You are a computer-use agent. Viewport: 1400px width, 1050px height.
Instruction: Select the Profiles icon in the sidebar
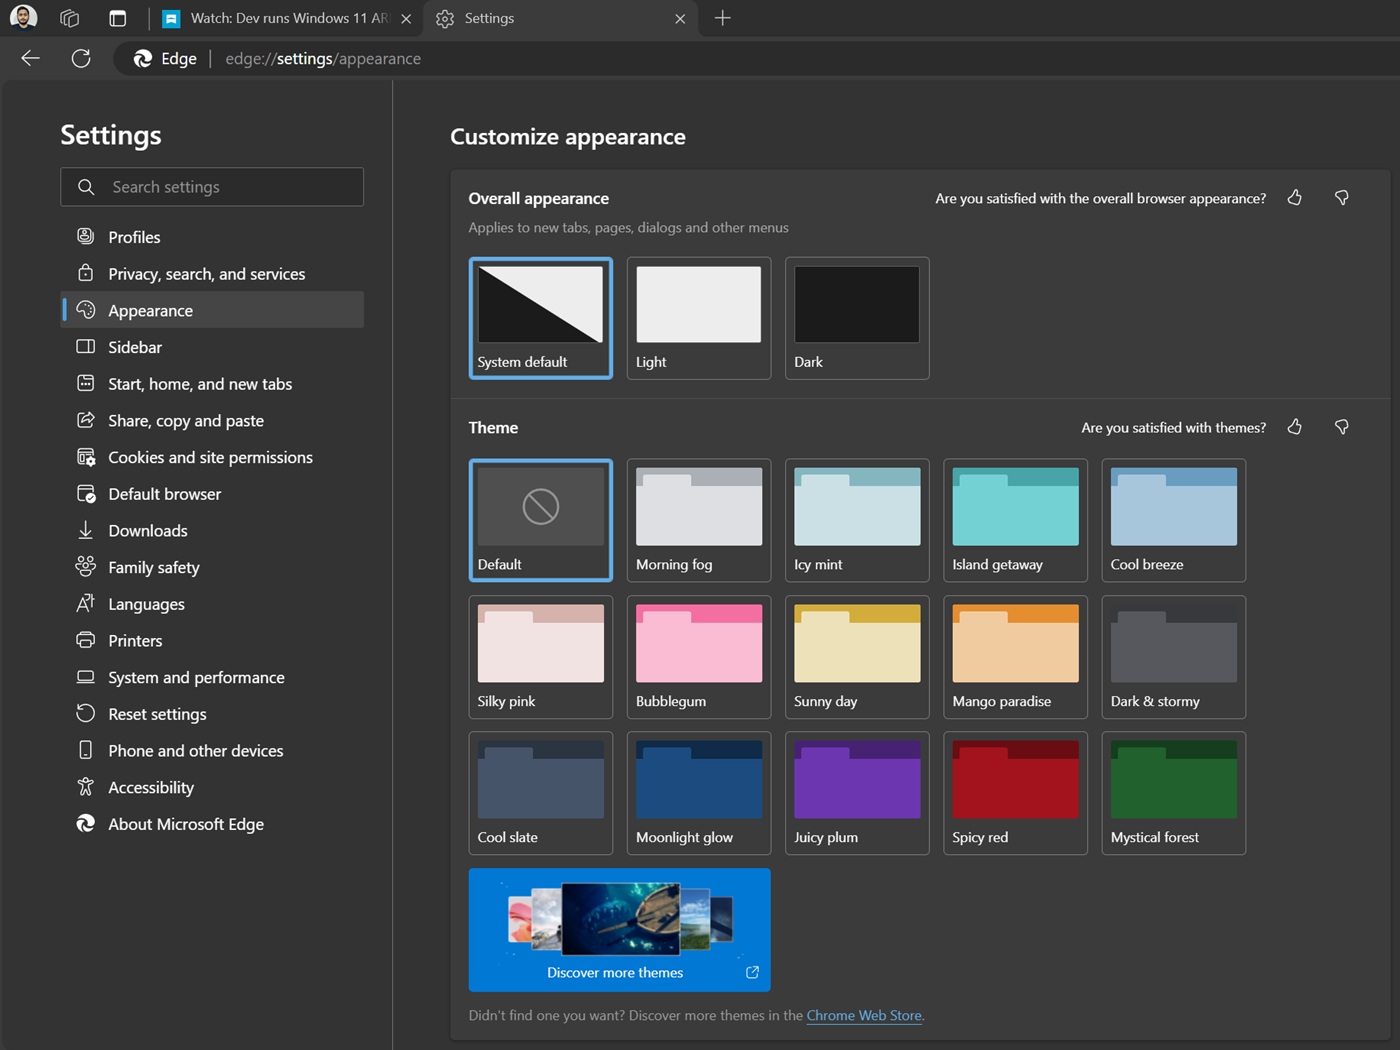tap(86, 237)
